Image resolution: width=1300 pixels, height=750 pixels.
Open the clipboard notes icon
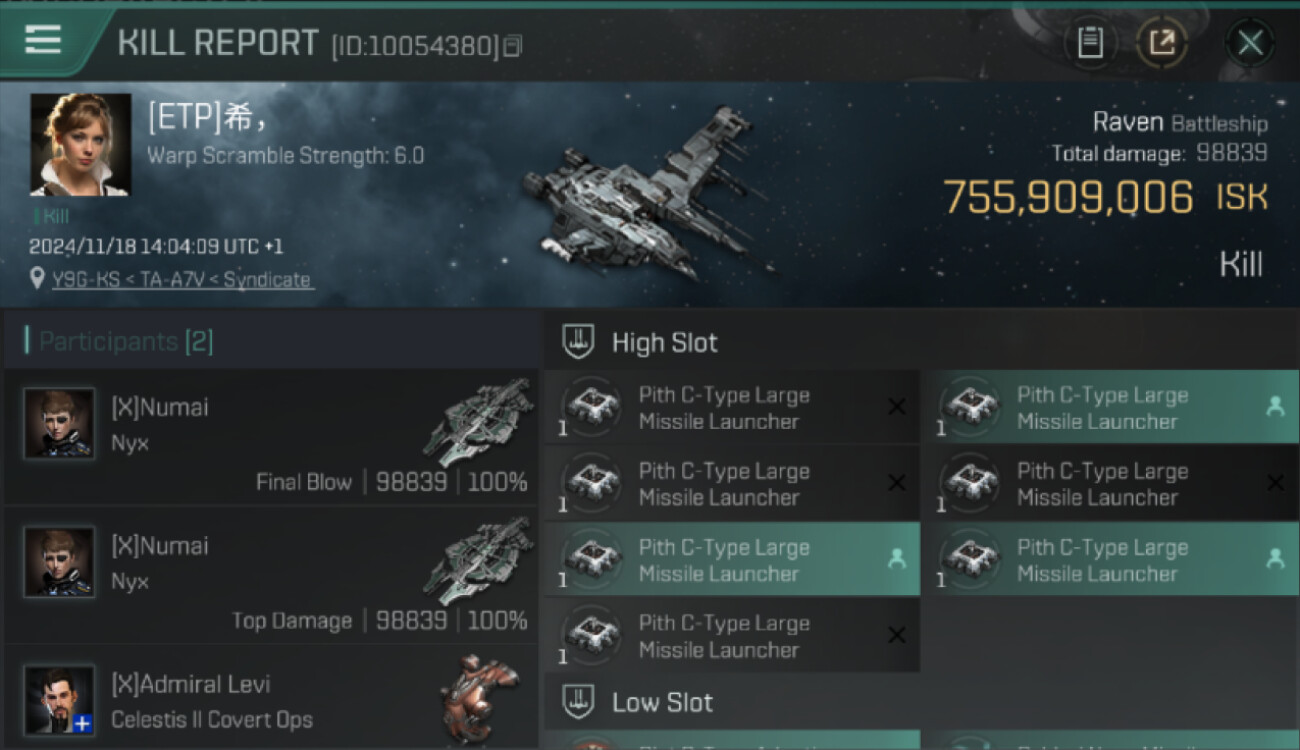[1090, 43]
